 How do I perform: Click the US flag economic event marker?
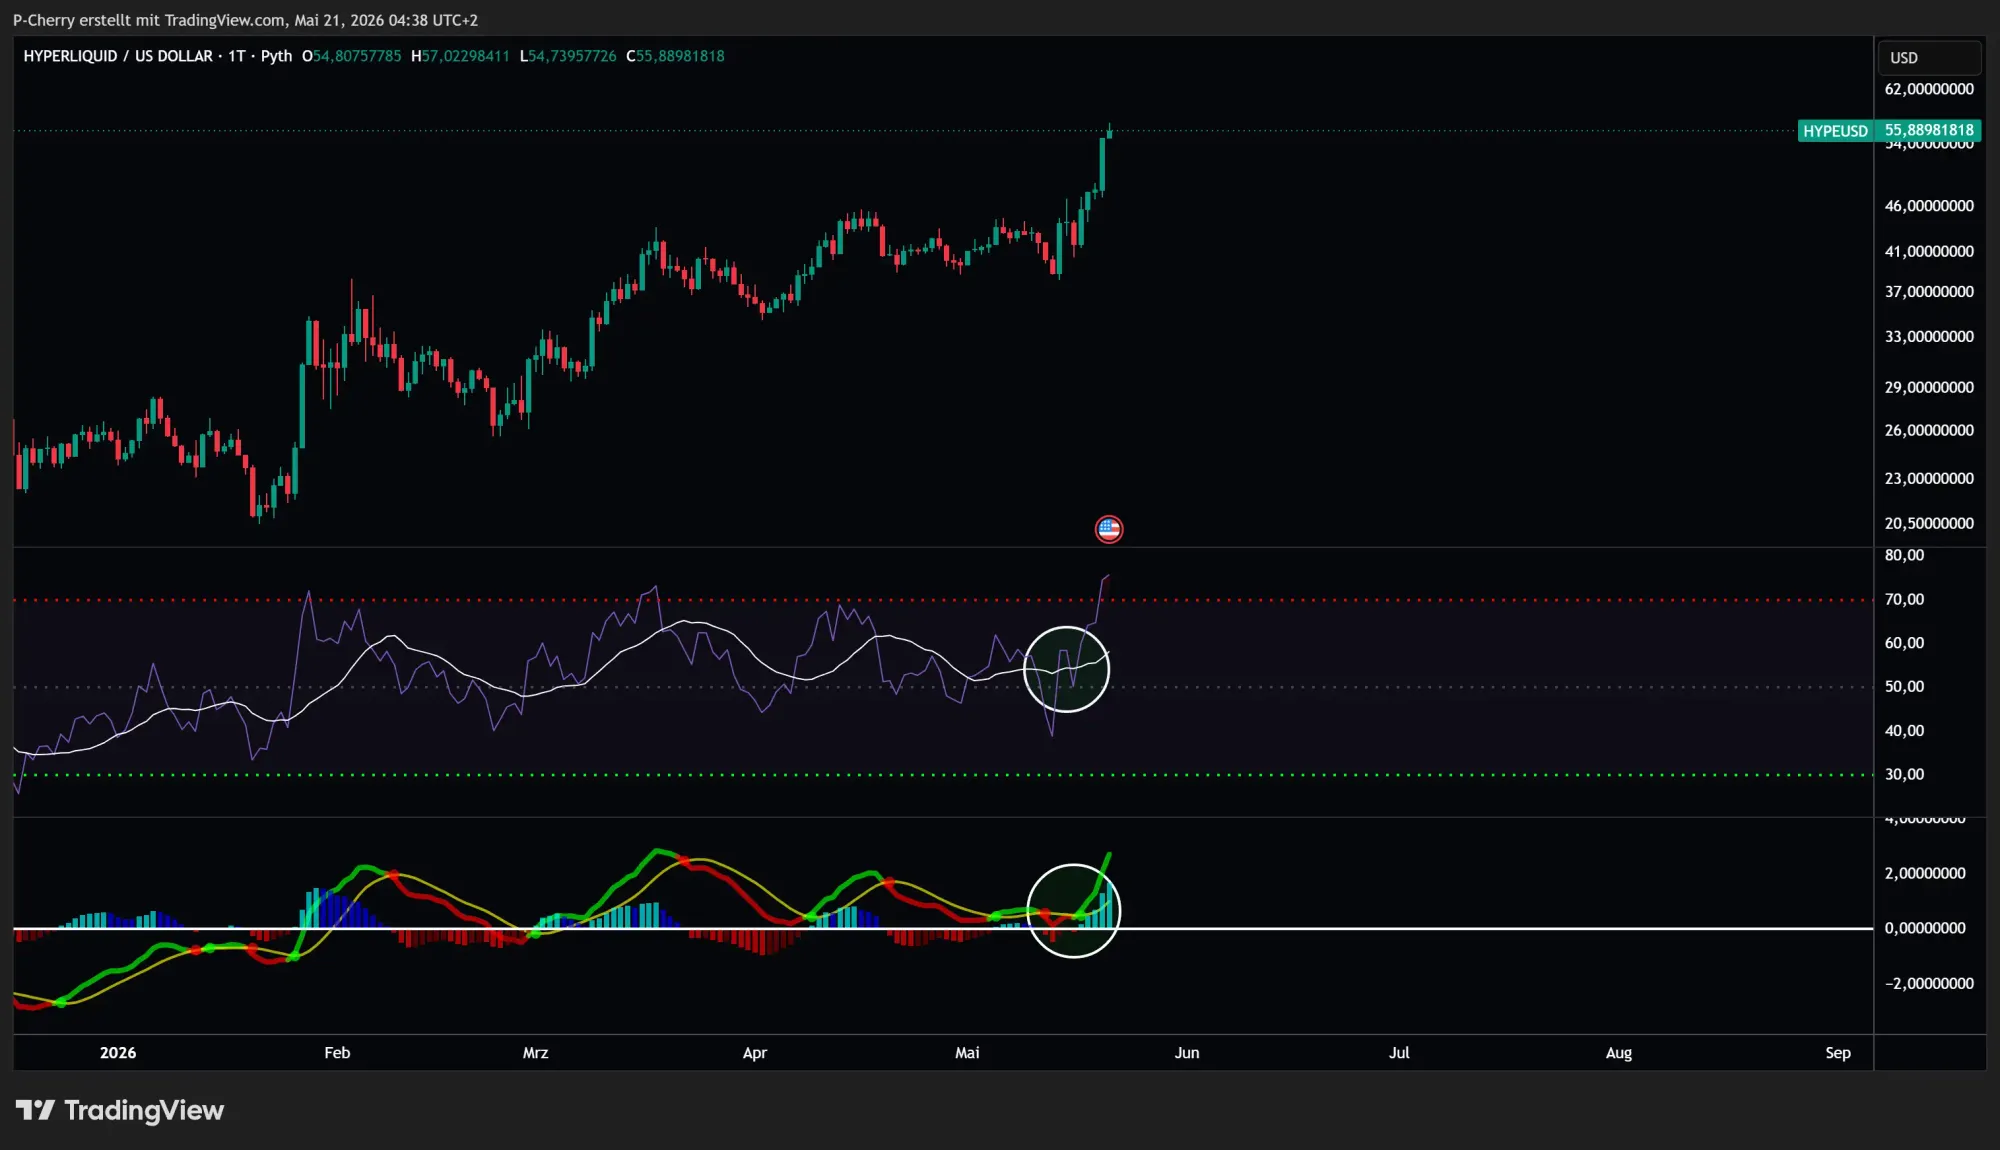[x=1109, y=529]
